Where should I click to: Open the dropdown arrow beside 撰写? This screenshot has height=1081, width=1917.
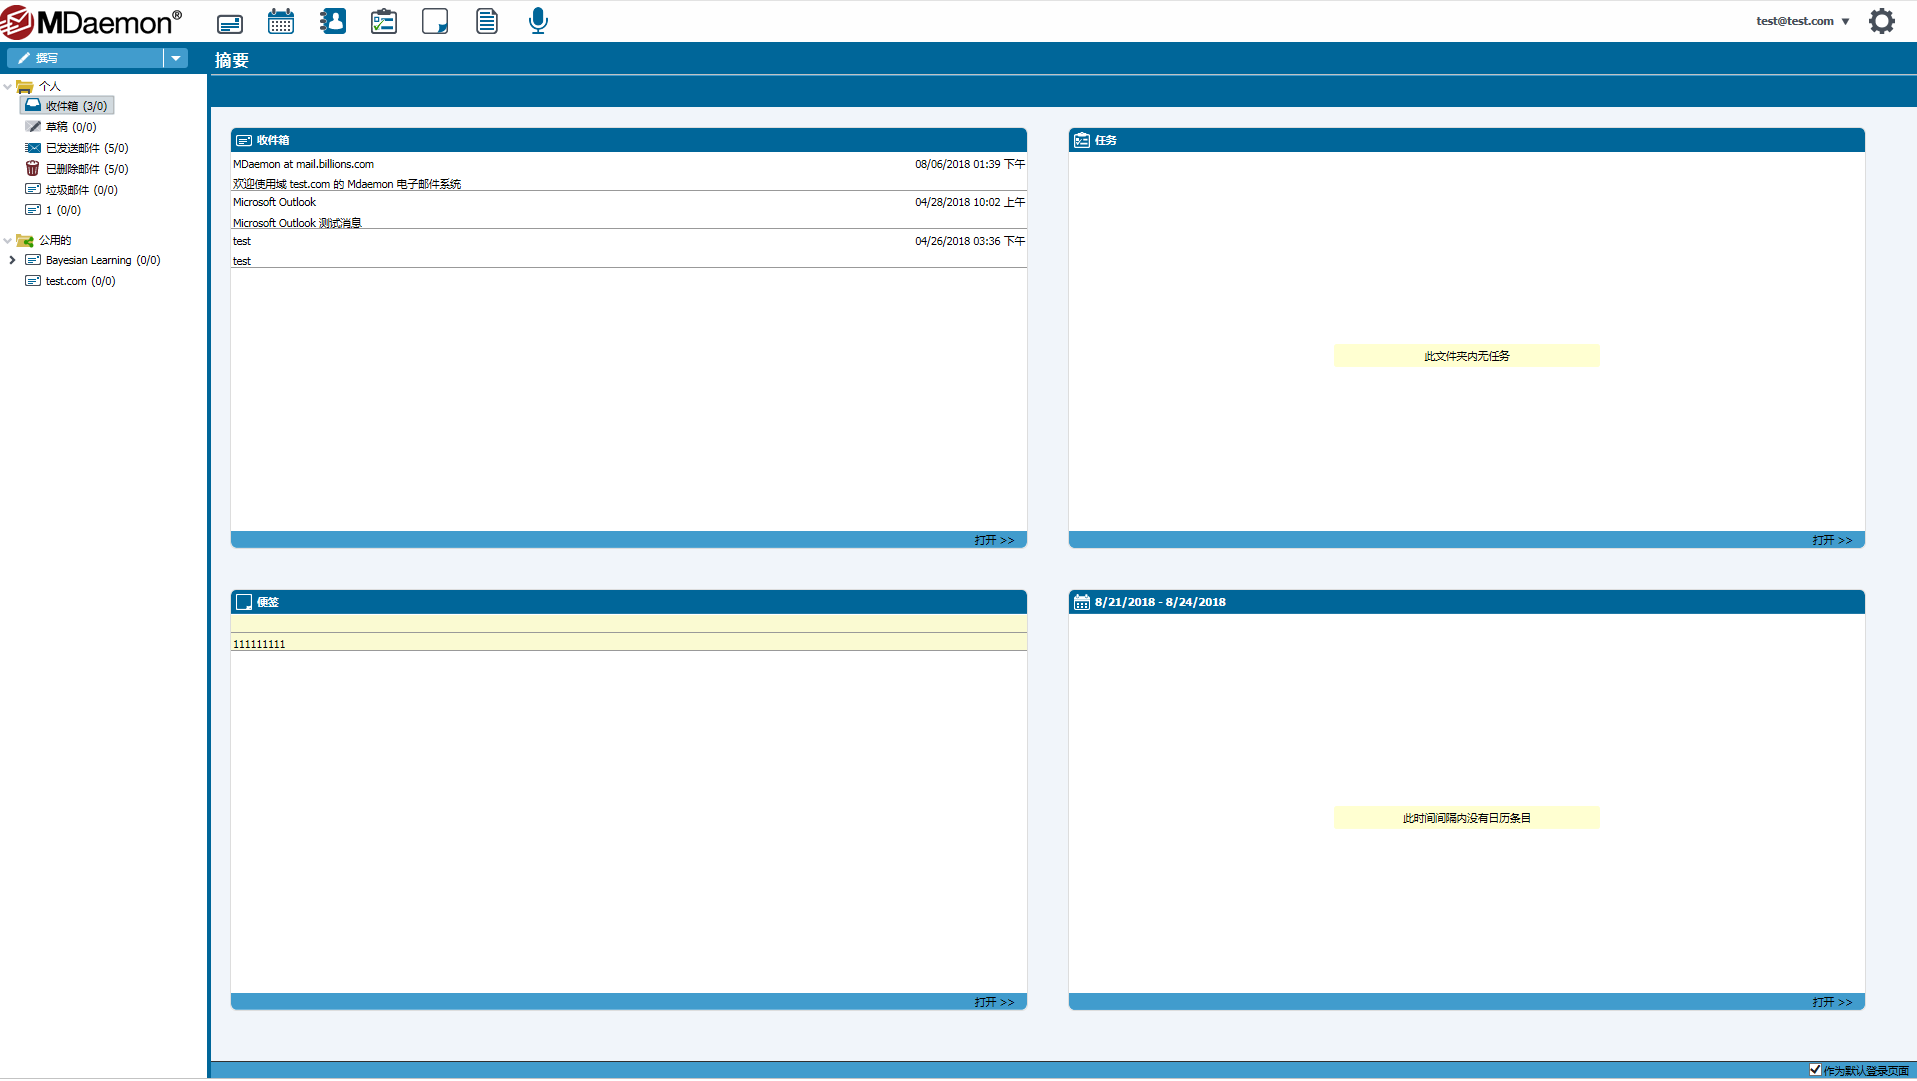(176, 58)
